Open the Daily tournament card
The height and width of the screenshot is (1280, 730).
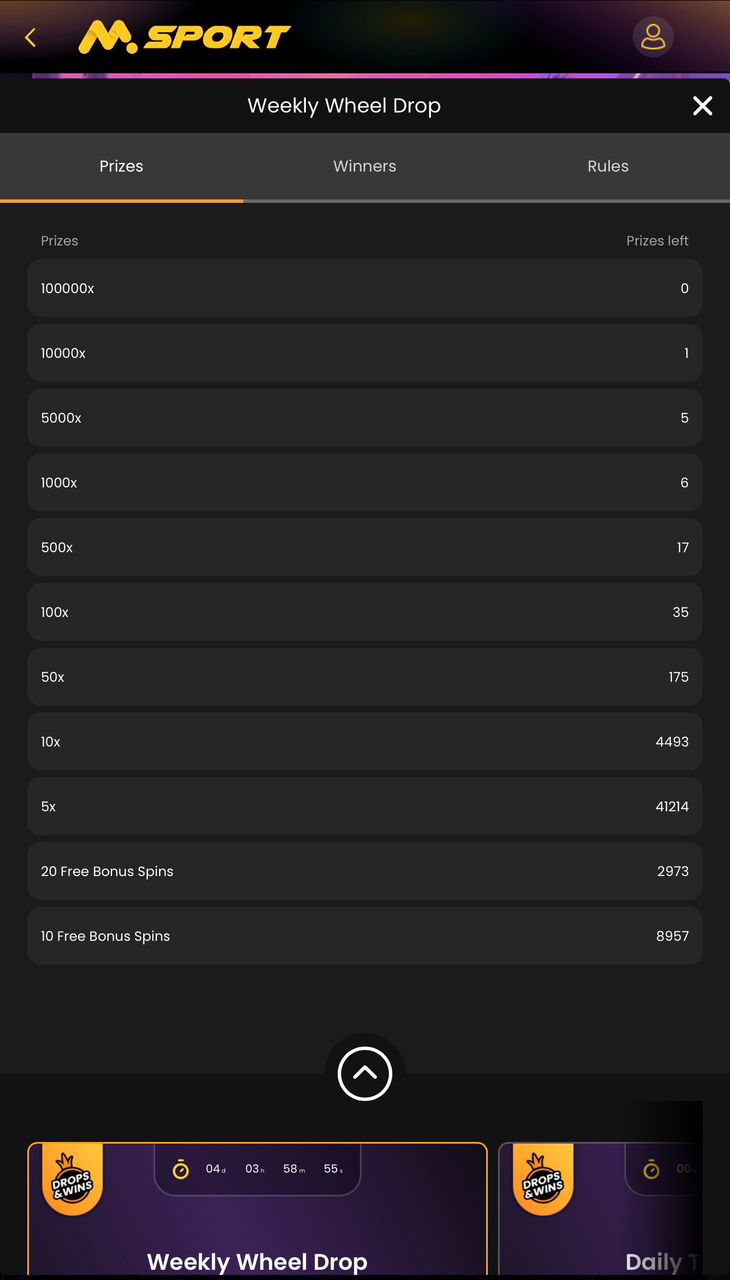(x=600, y=1210)
